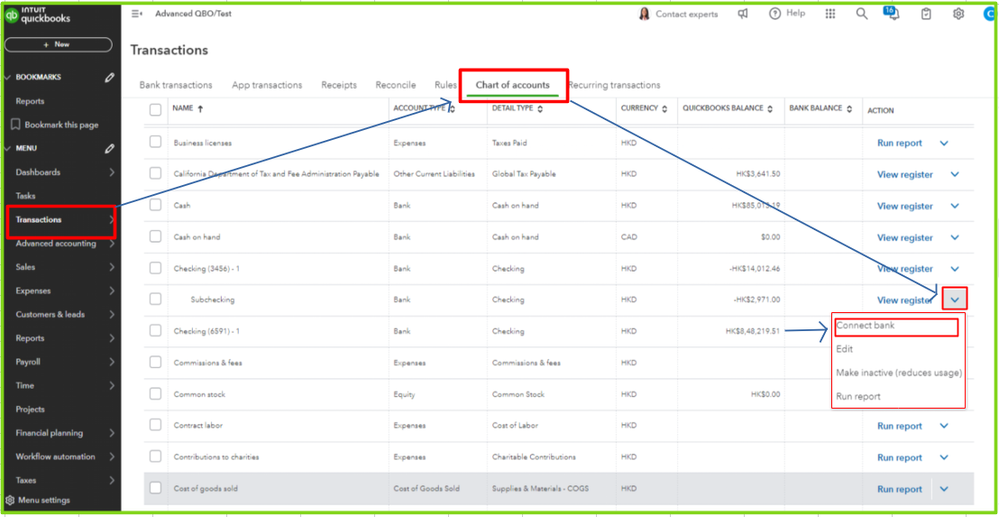Click Run report for Contributions to charities

click(900, 458)
